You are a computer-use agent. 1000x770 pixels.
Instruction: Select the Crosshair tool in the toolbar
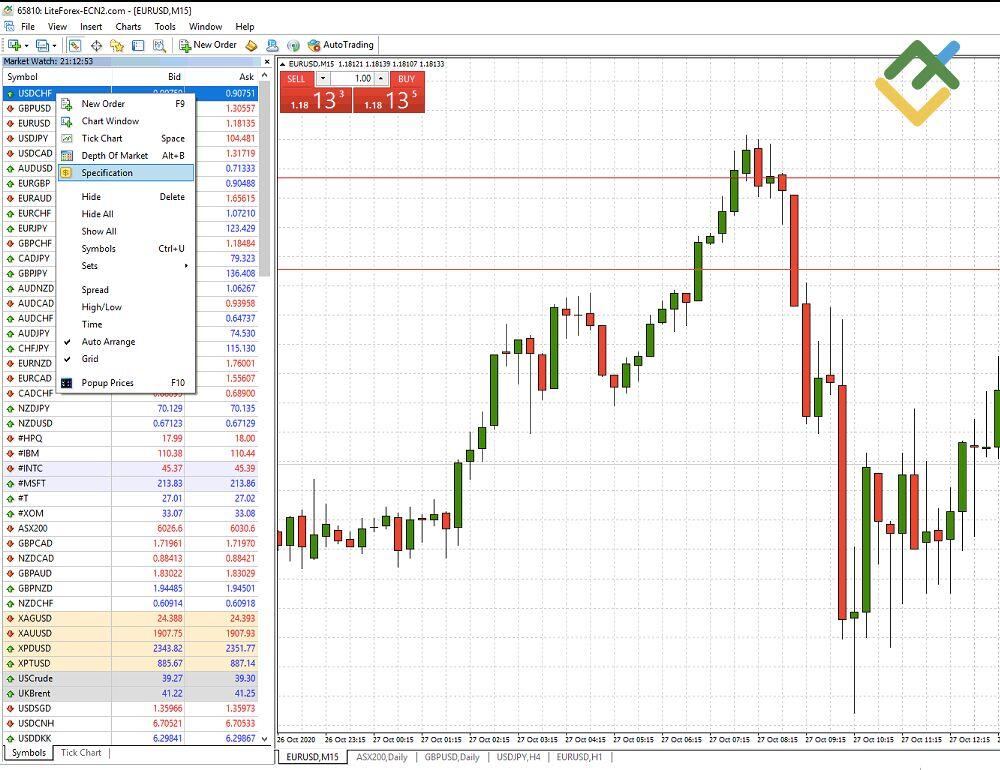click(96, 44)
